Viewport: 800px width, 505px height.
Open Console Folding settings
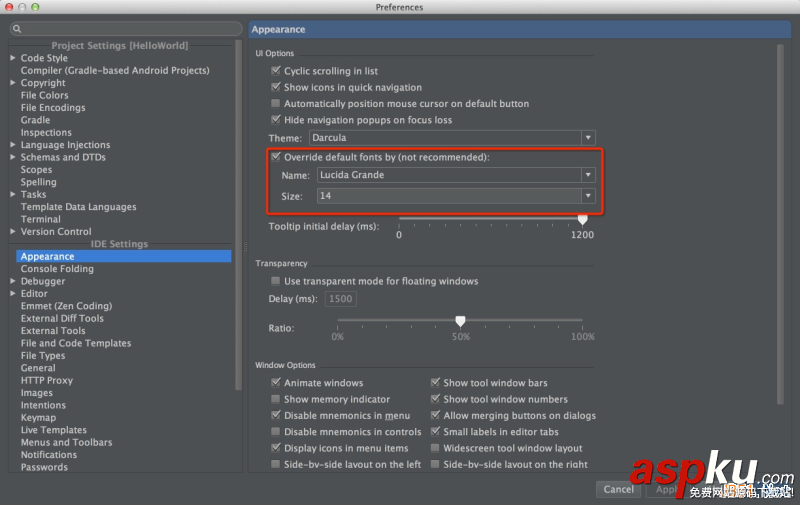click(x=57, y=269)
